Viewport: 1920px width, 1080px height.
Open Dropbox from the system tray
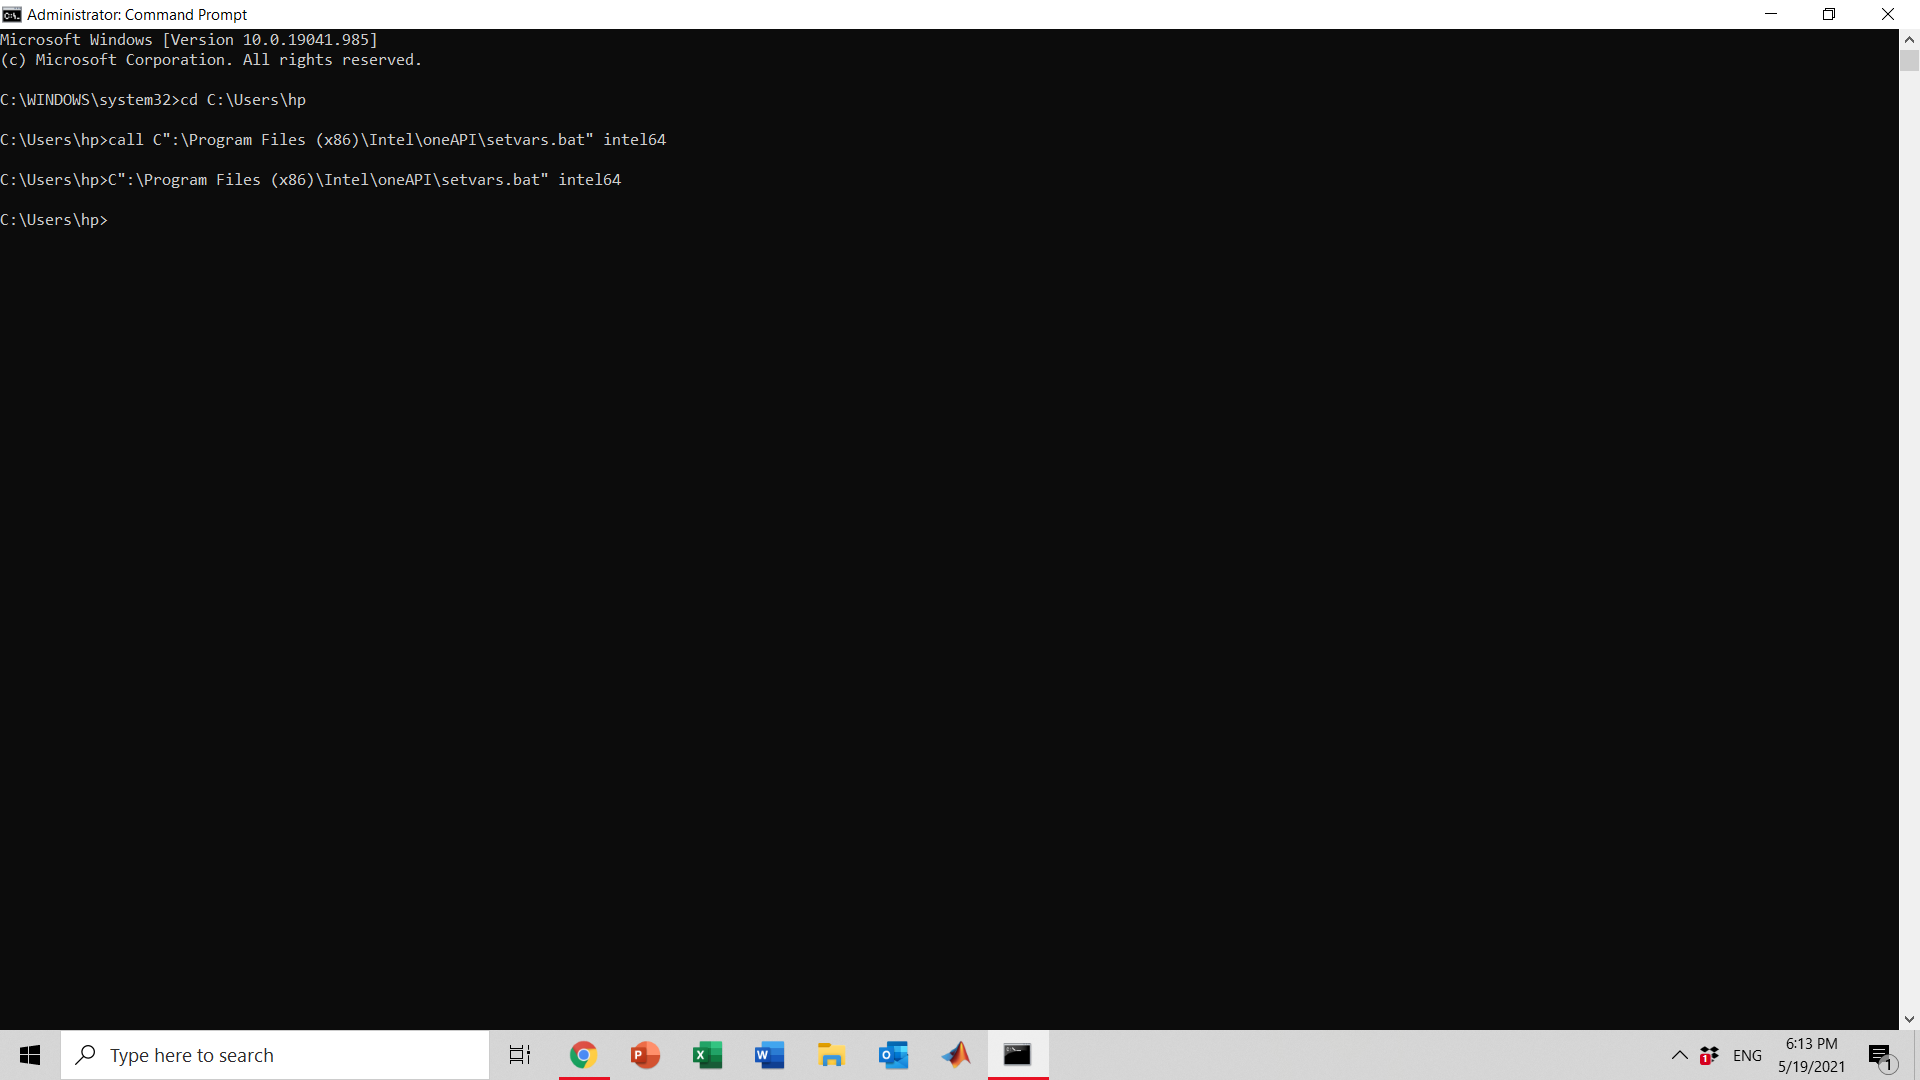pyautogui.click(x=1710, y=1055)
